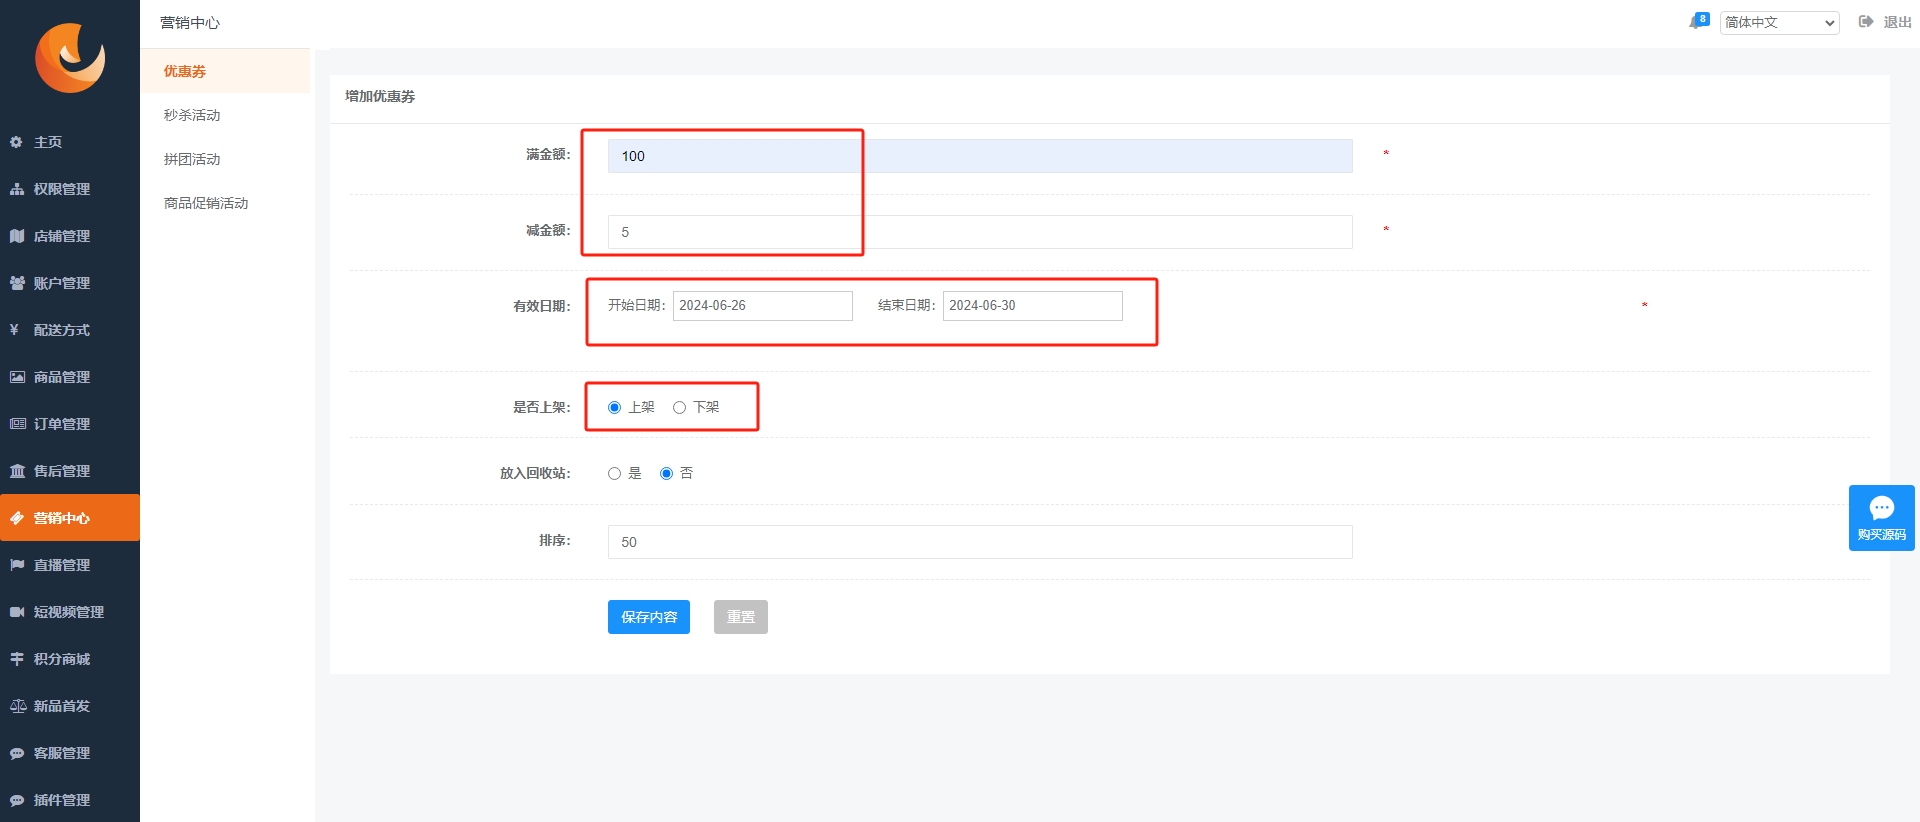The height and width of the screenshot is (822, 1920).
Task: Open 配送方式 in the sidebar
Action: coord(70,330)
